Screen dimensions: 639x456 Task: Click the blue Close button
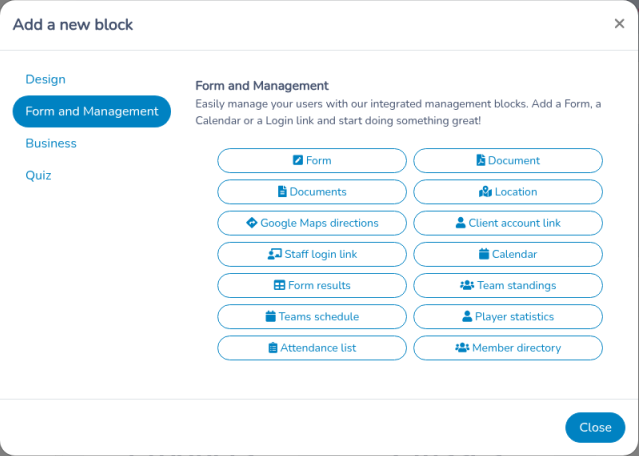595,427
